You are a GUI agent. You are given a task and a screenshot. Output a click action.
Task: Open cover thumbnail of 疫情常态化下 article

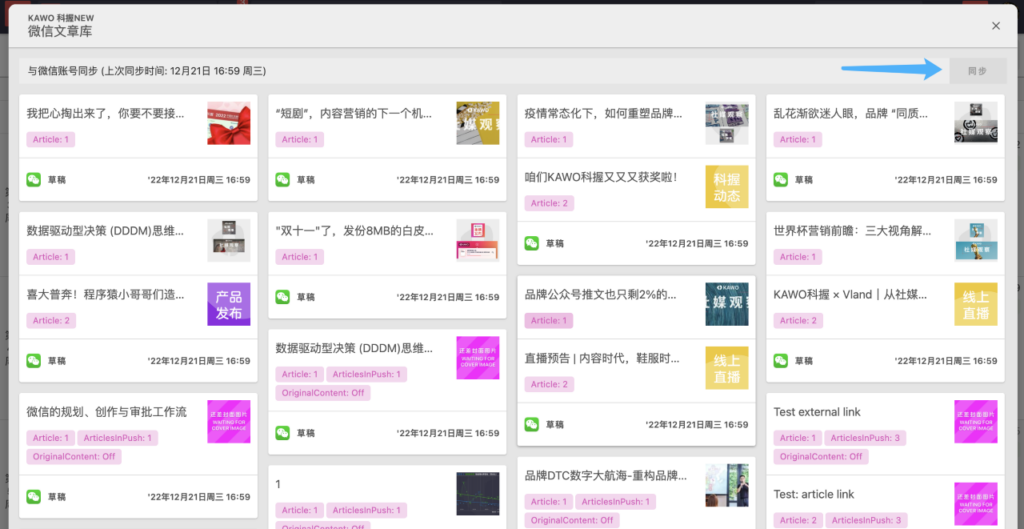coord(727,123)
